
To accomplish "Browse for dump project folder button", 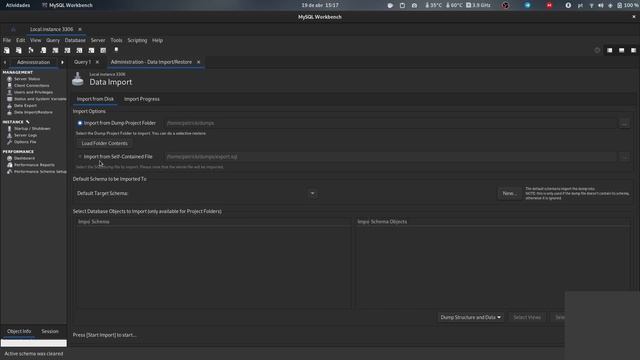I will click(x=624, y=123).
